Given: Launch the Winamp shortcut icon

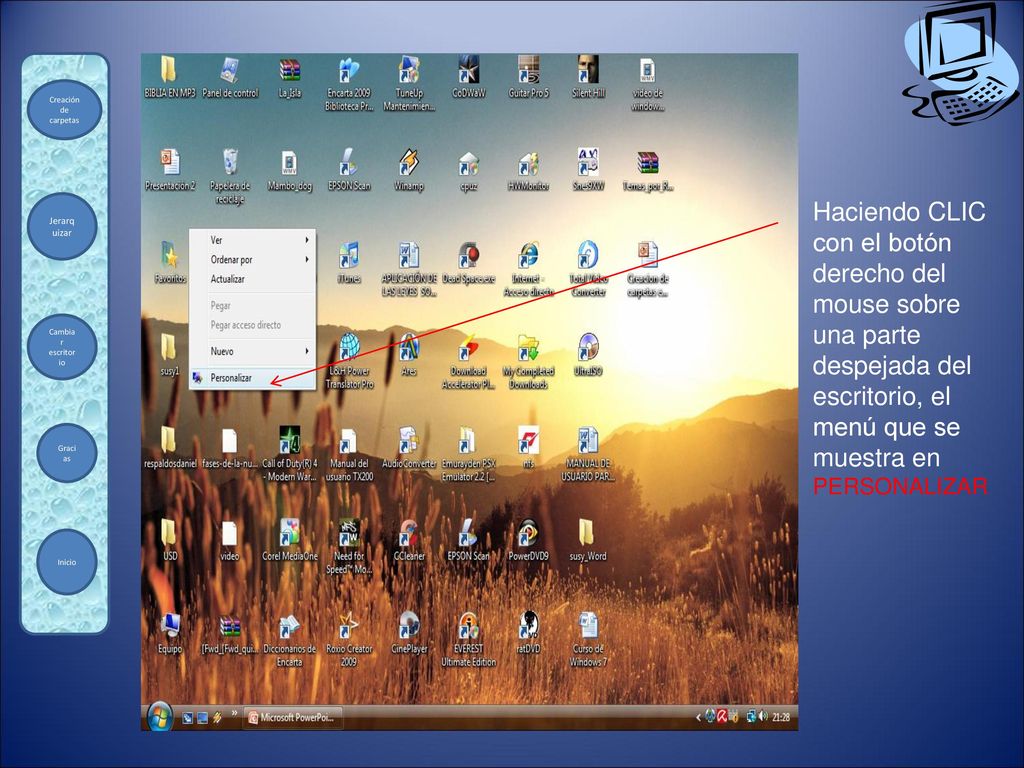Looking at the screenshot, I should point(409,163).
